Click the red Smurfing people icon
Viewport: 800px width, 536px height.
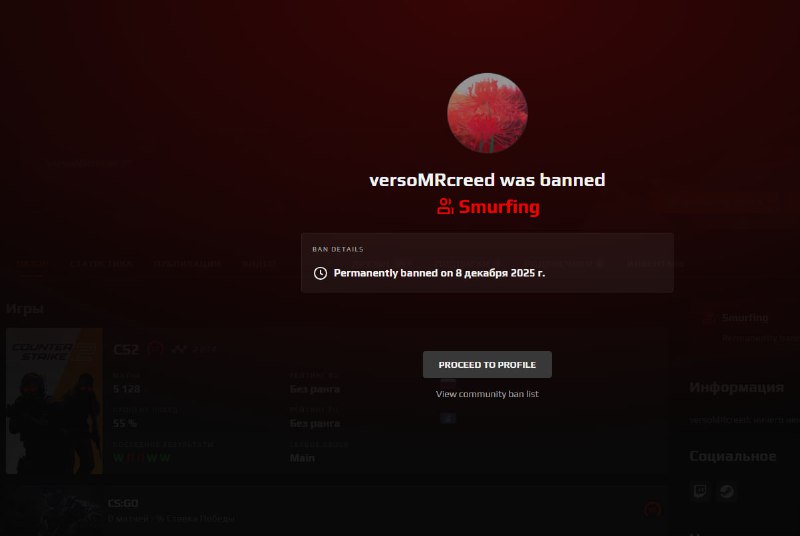point(445,206)
